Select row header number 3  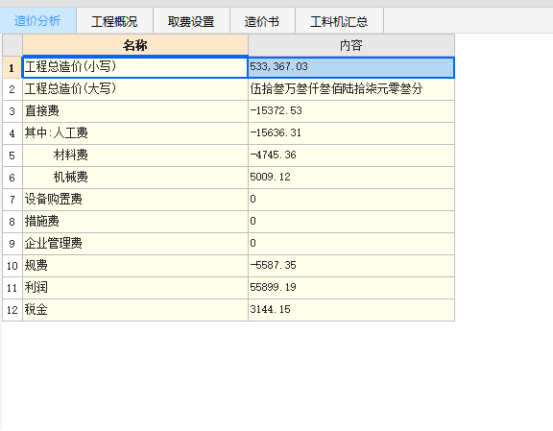tap(12, 111)
